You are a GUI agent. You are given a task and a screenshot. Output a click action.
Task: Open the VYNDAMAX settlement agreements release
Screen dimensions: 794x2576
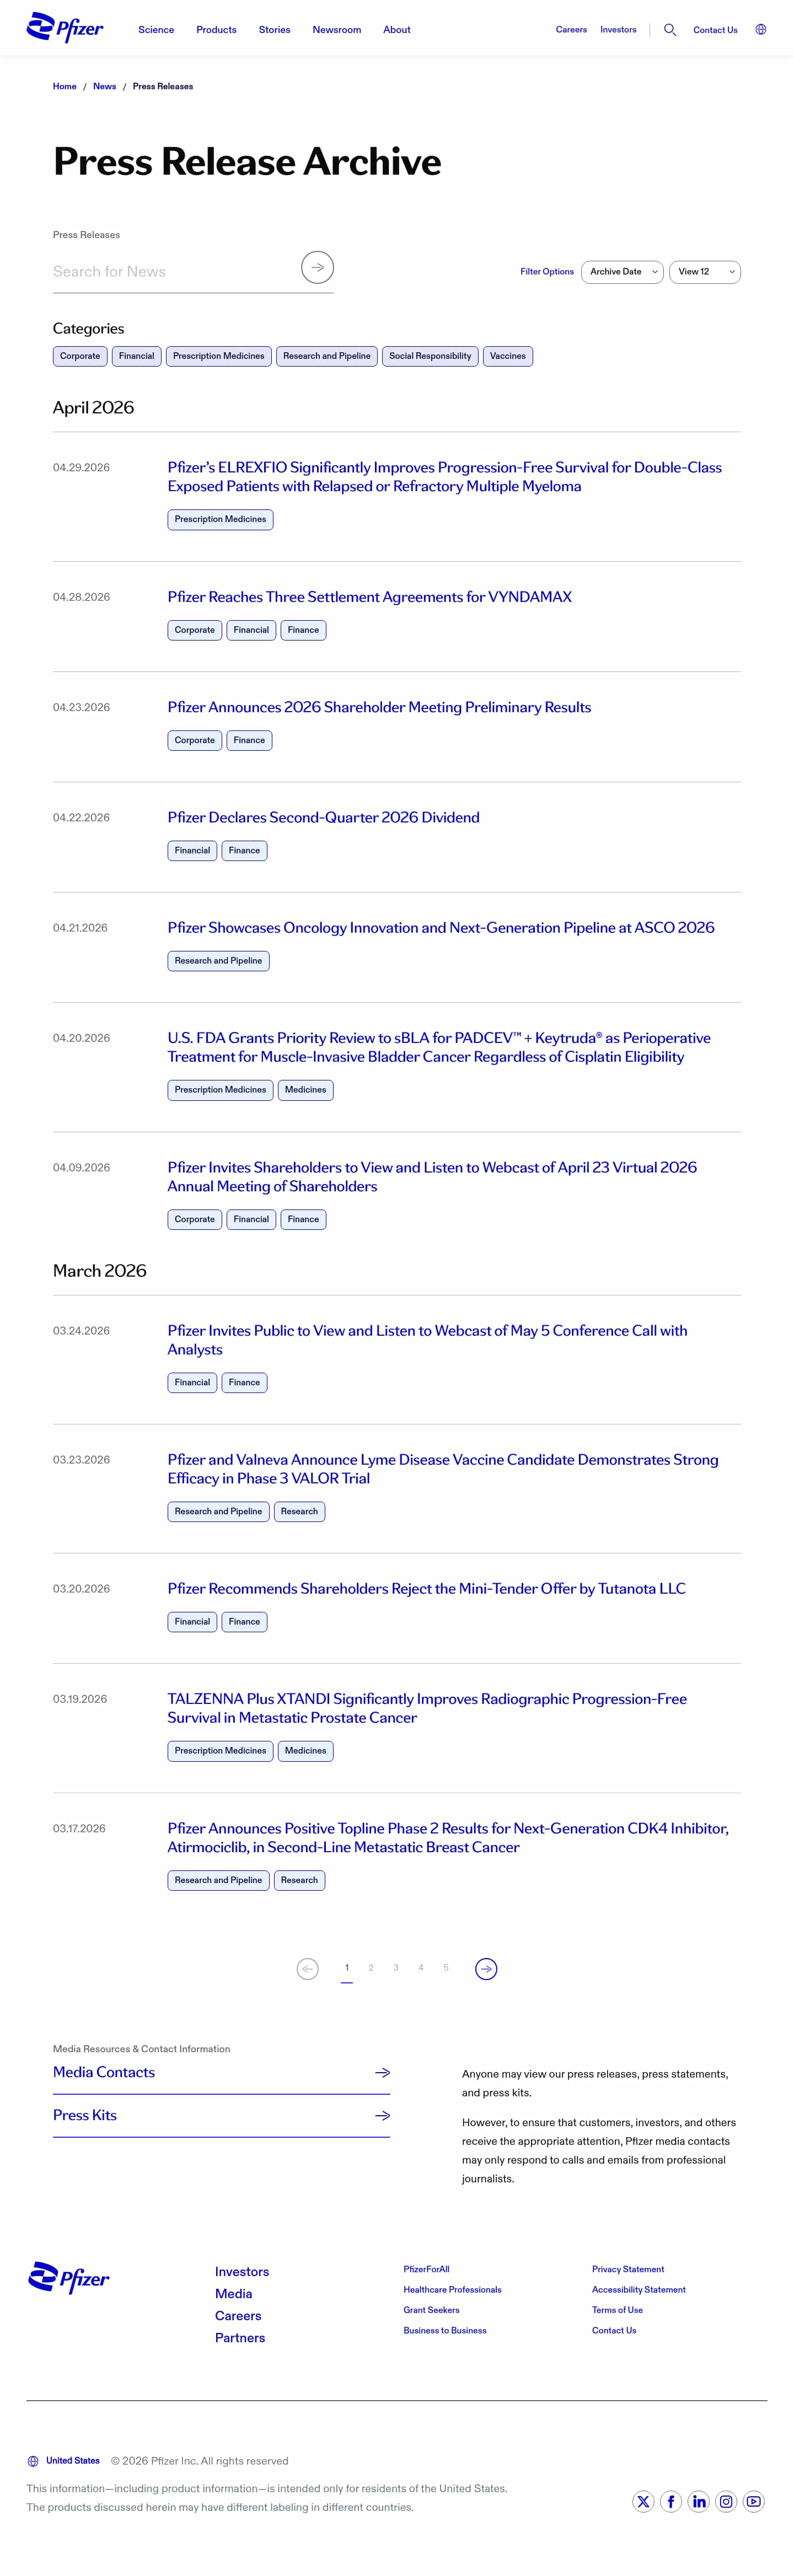(370, 597)
